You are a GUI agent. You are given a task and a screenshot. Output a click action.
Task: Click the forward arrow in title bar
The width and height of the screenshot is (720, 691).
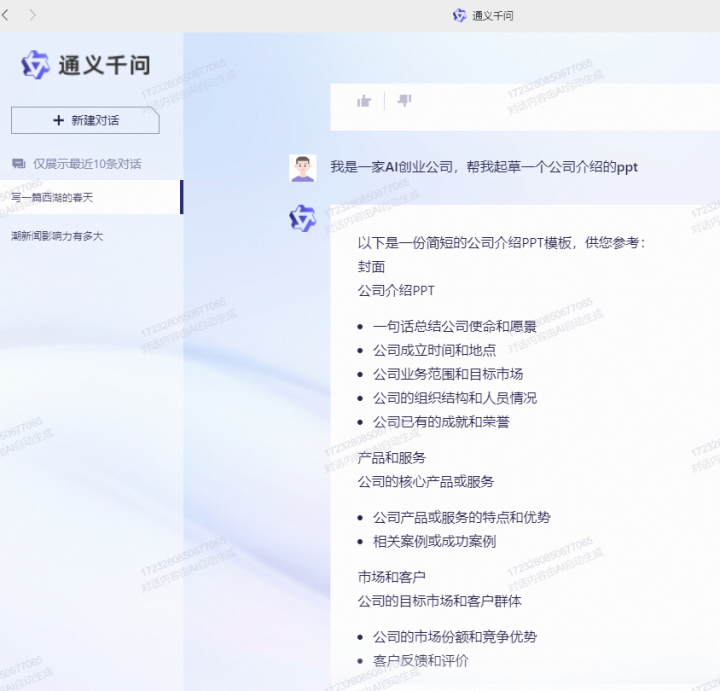[x=33, y=15]
